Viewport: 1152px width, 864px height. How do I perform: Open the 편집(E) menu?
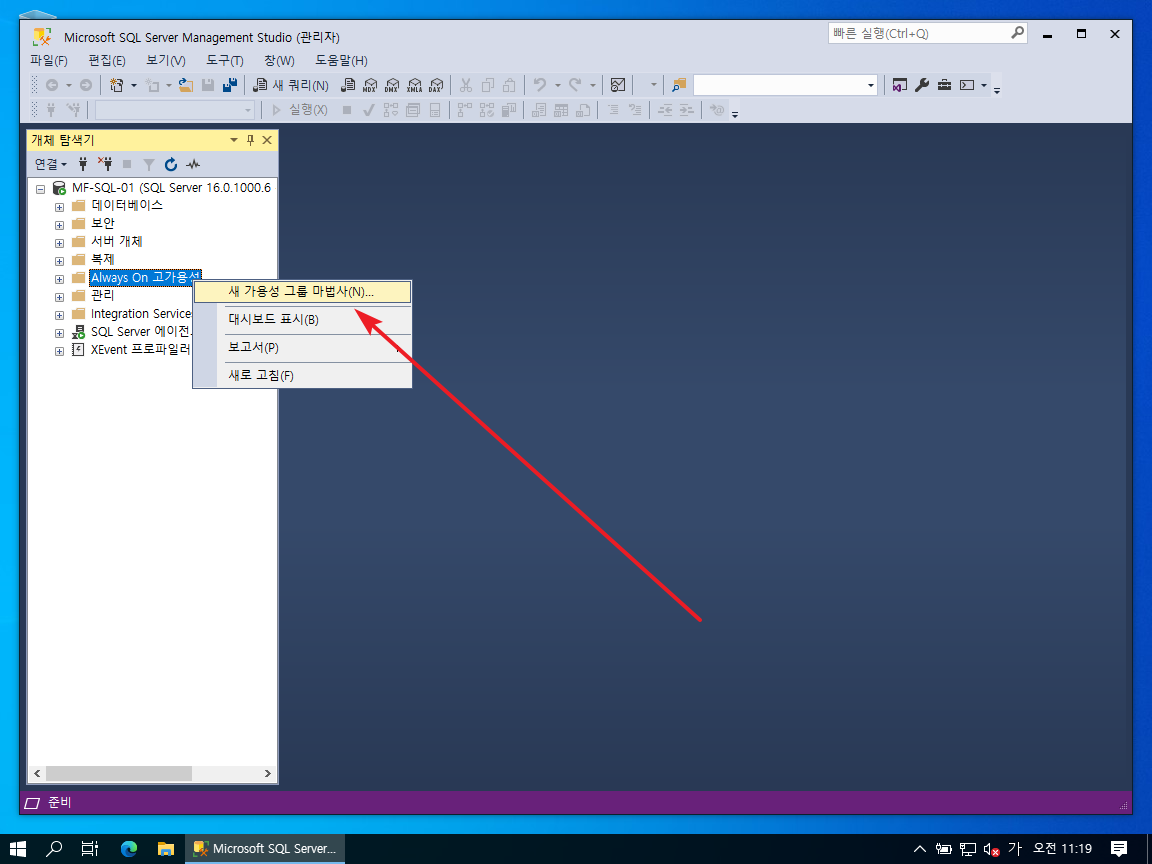pos(107,60)
